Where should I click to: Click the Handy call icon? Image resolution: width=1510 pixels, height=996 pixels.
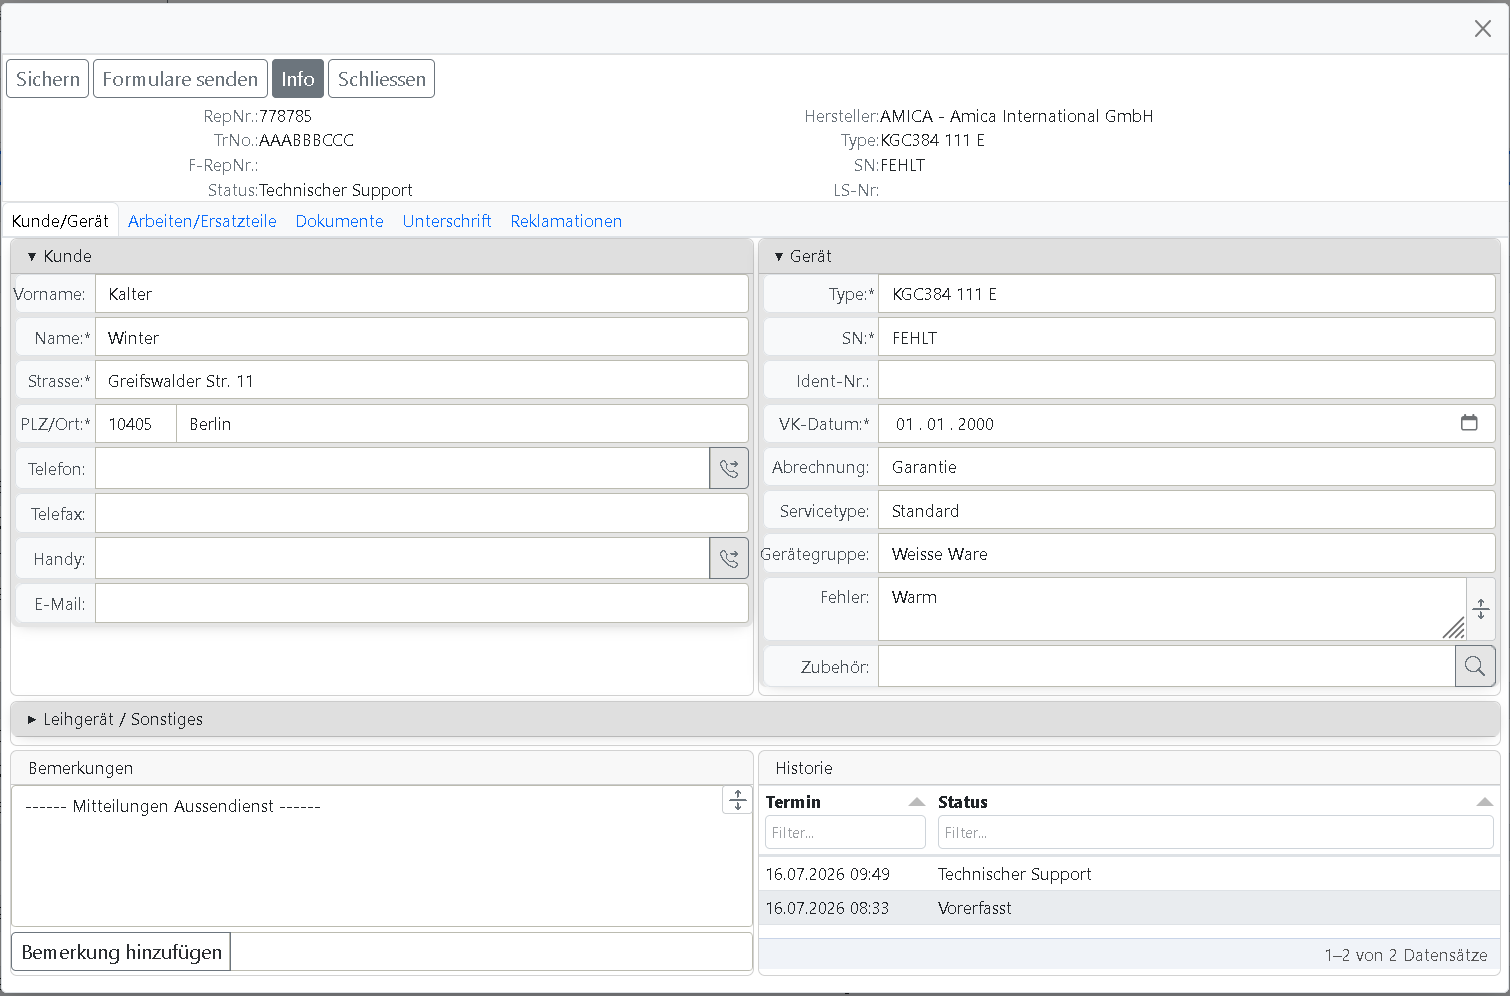pyautogui.click(x=729, y=558)
